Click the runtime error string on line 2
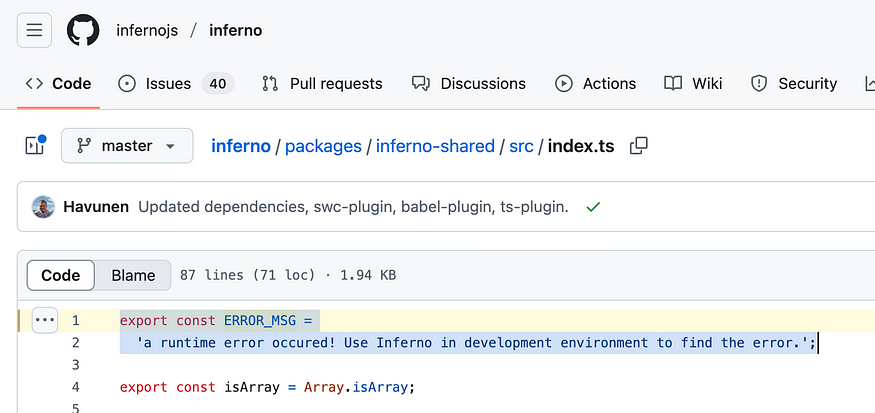This screenshot has height=413, width=875. [472, 343]
